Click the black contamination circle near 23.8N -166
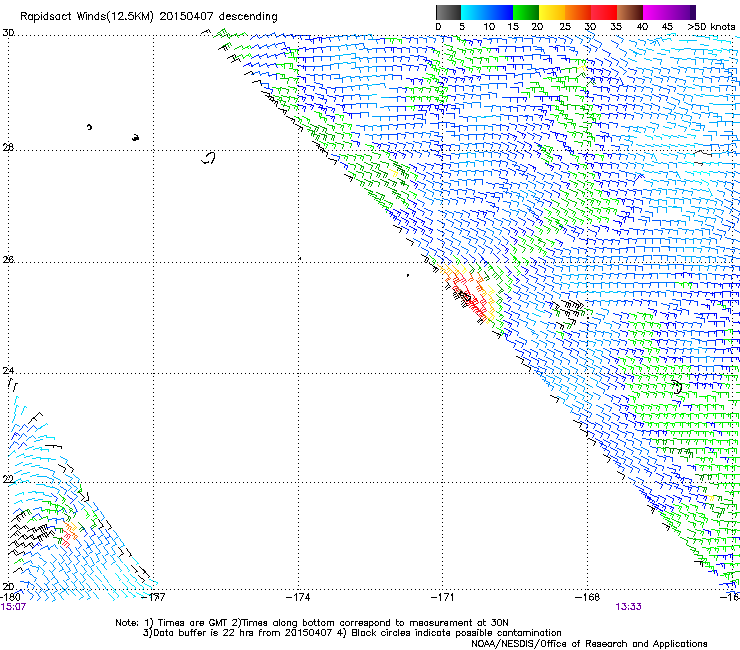Screen dimensions: 740x650 click(677, 387)
